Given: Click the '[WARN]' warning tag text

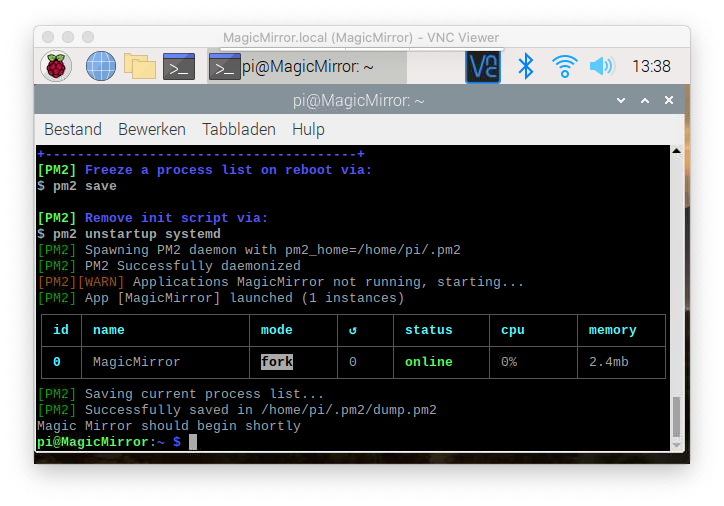Looking at the screenshot, I should pyautogui.click(x=101, y=282).
